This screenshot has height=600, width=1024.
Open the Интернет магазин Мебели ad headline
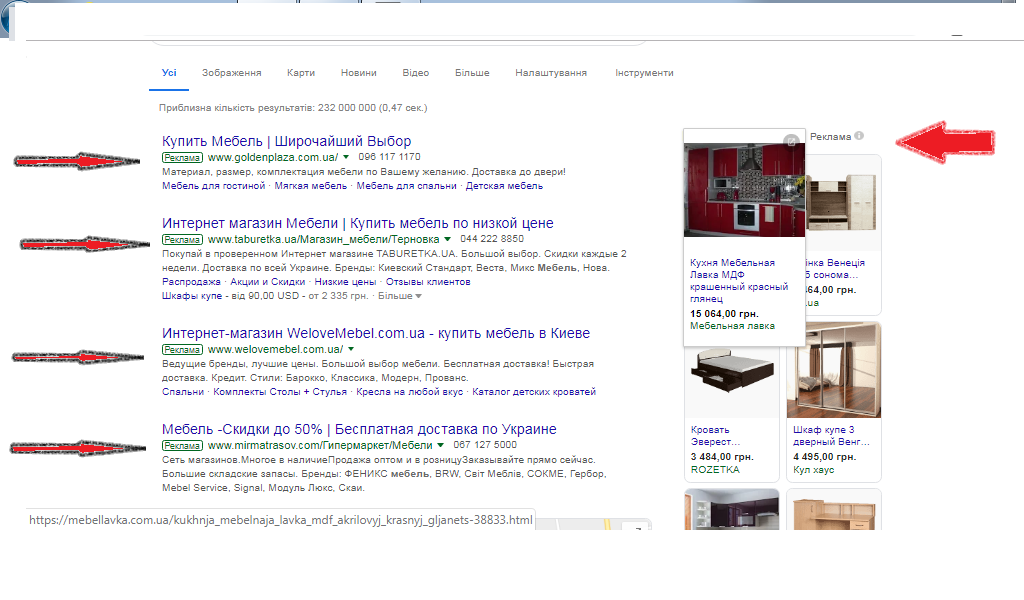click(358, 223)
